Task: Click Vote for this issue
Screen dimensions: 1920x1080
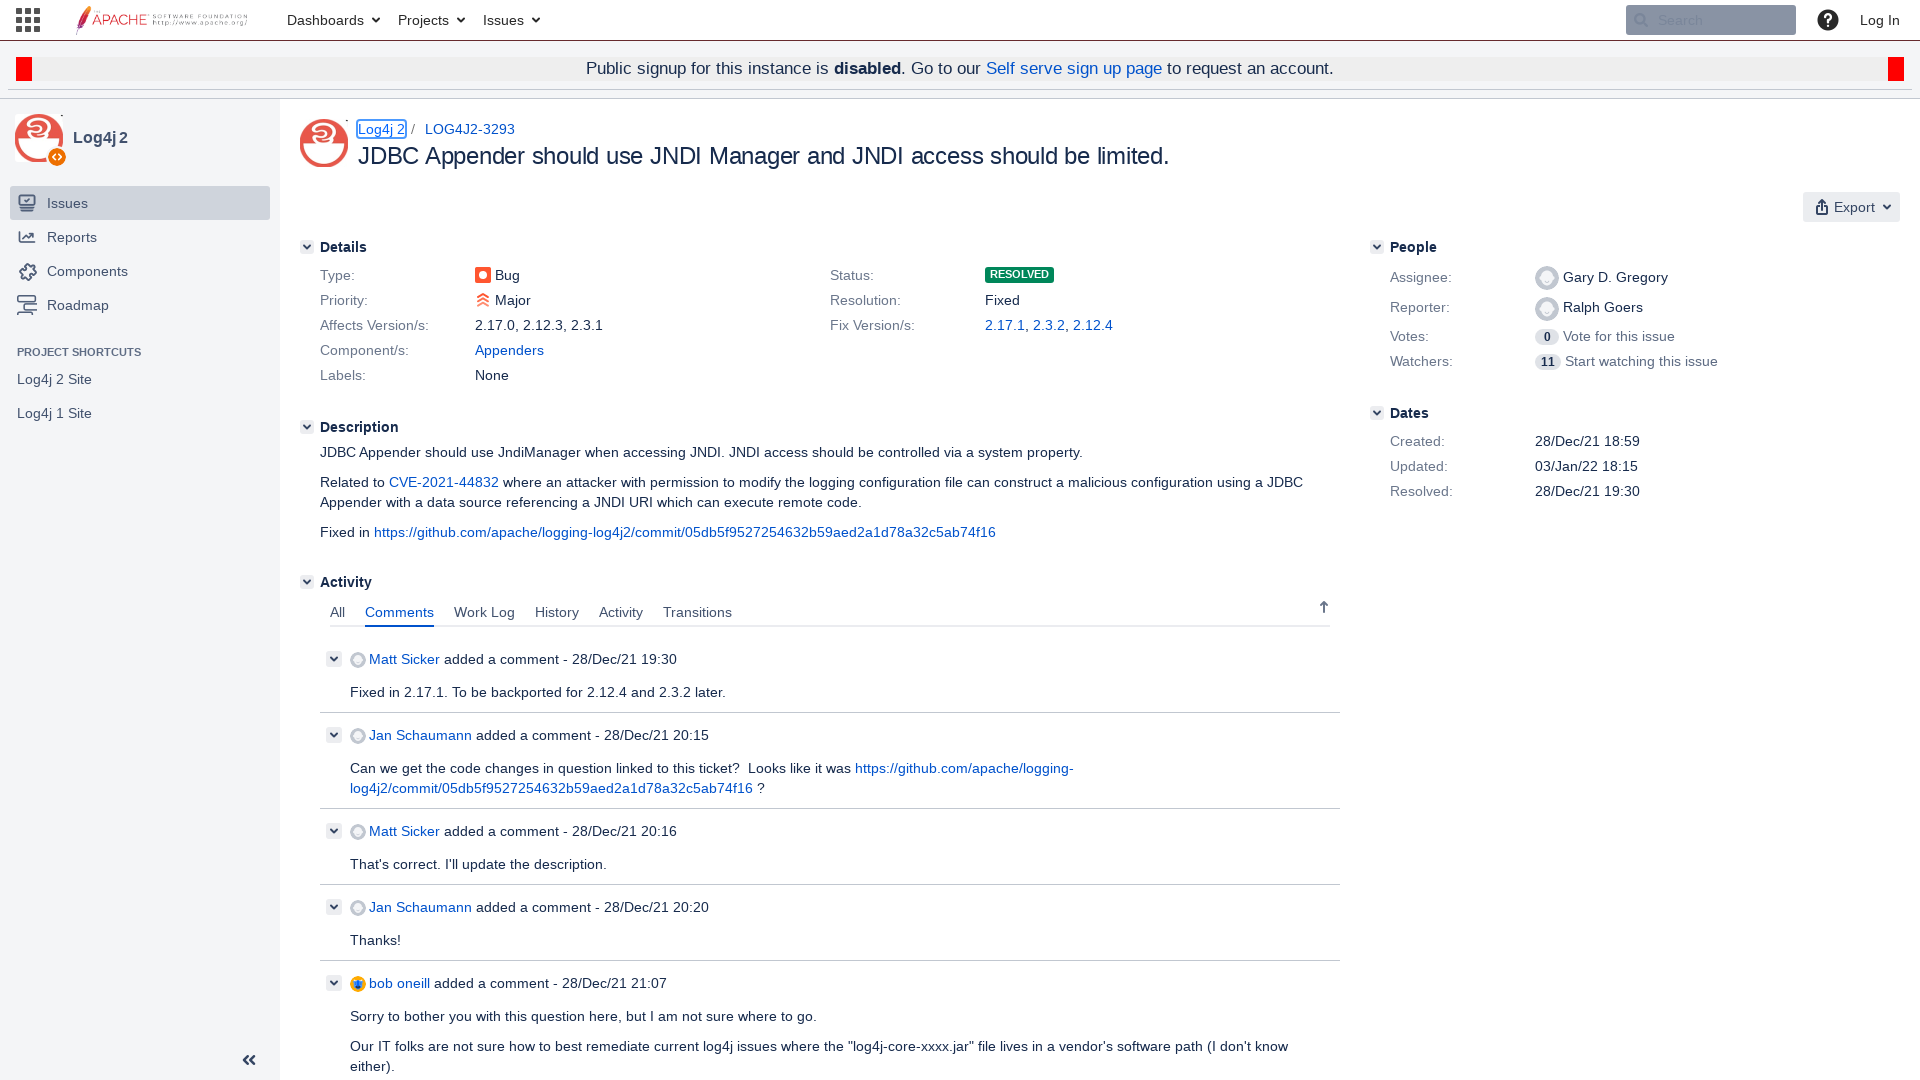Action: pyautogui.click(x=1619, y=336)
